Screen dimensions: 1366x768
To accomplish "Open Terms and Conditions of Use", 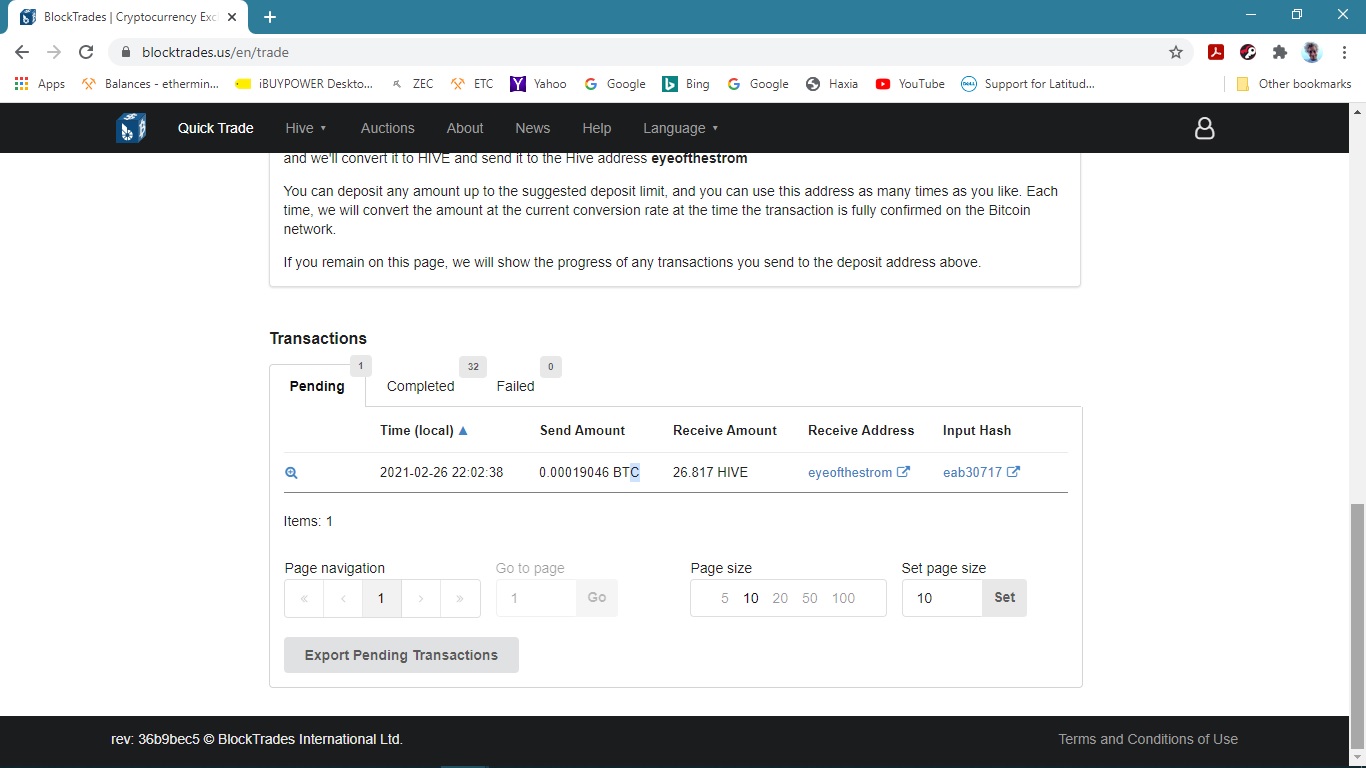I will (1148, 739).
